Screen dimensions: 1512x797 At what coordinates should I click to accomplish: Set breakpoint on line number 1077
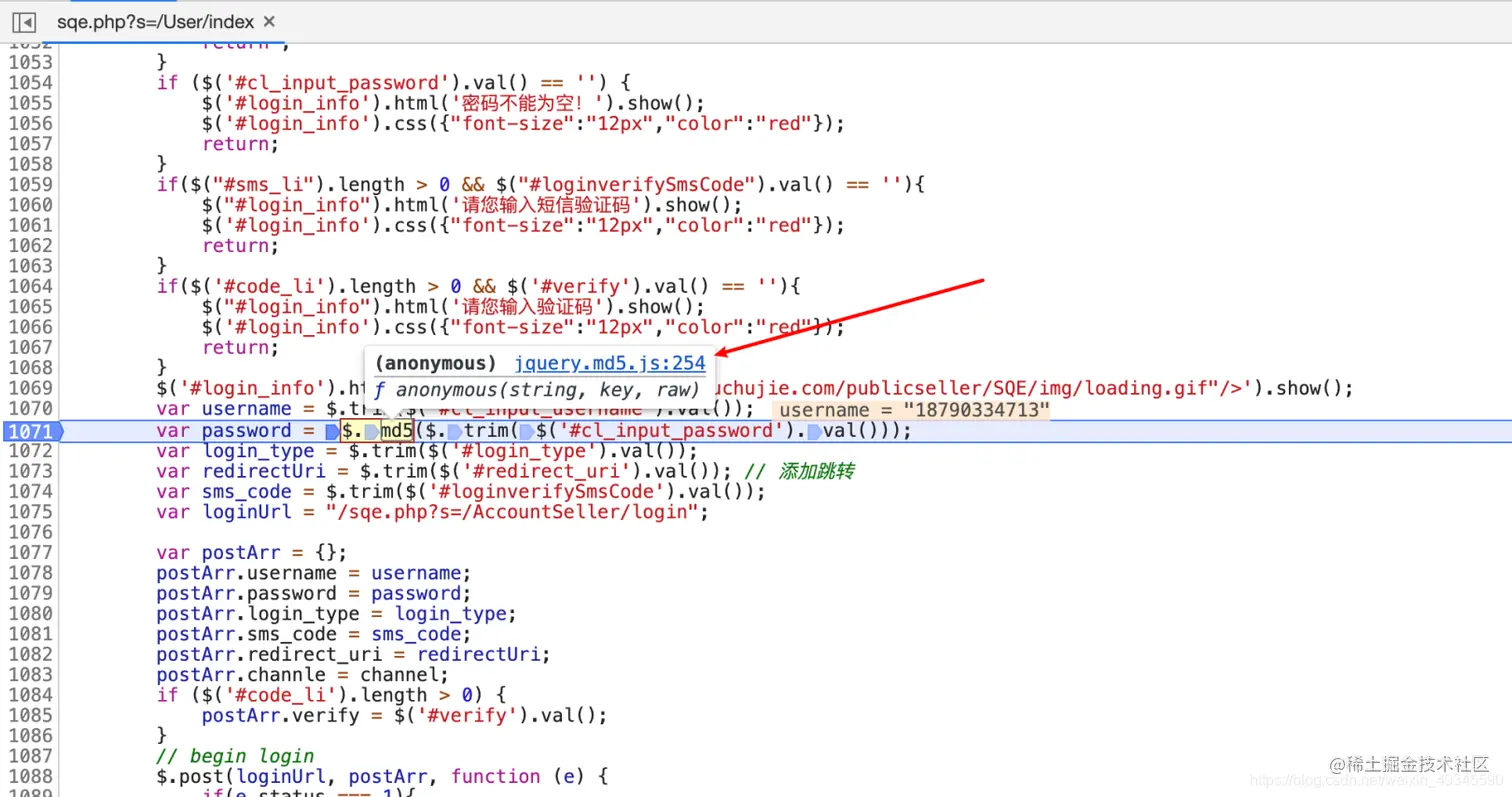tap(29, 553)
